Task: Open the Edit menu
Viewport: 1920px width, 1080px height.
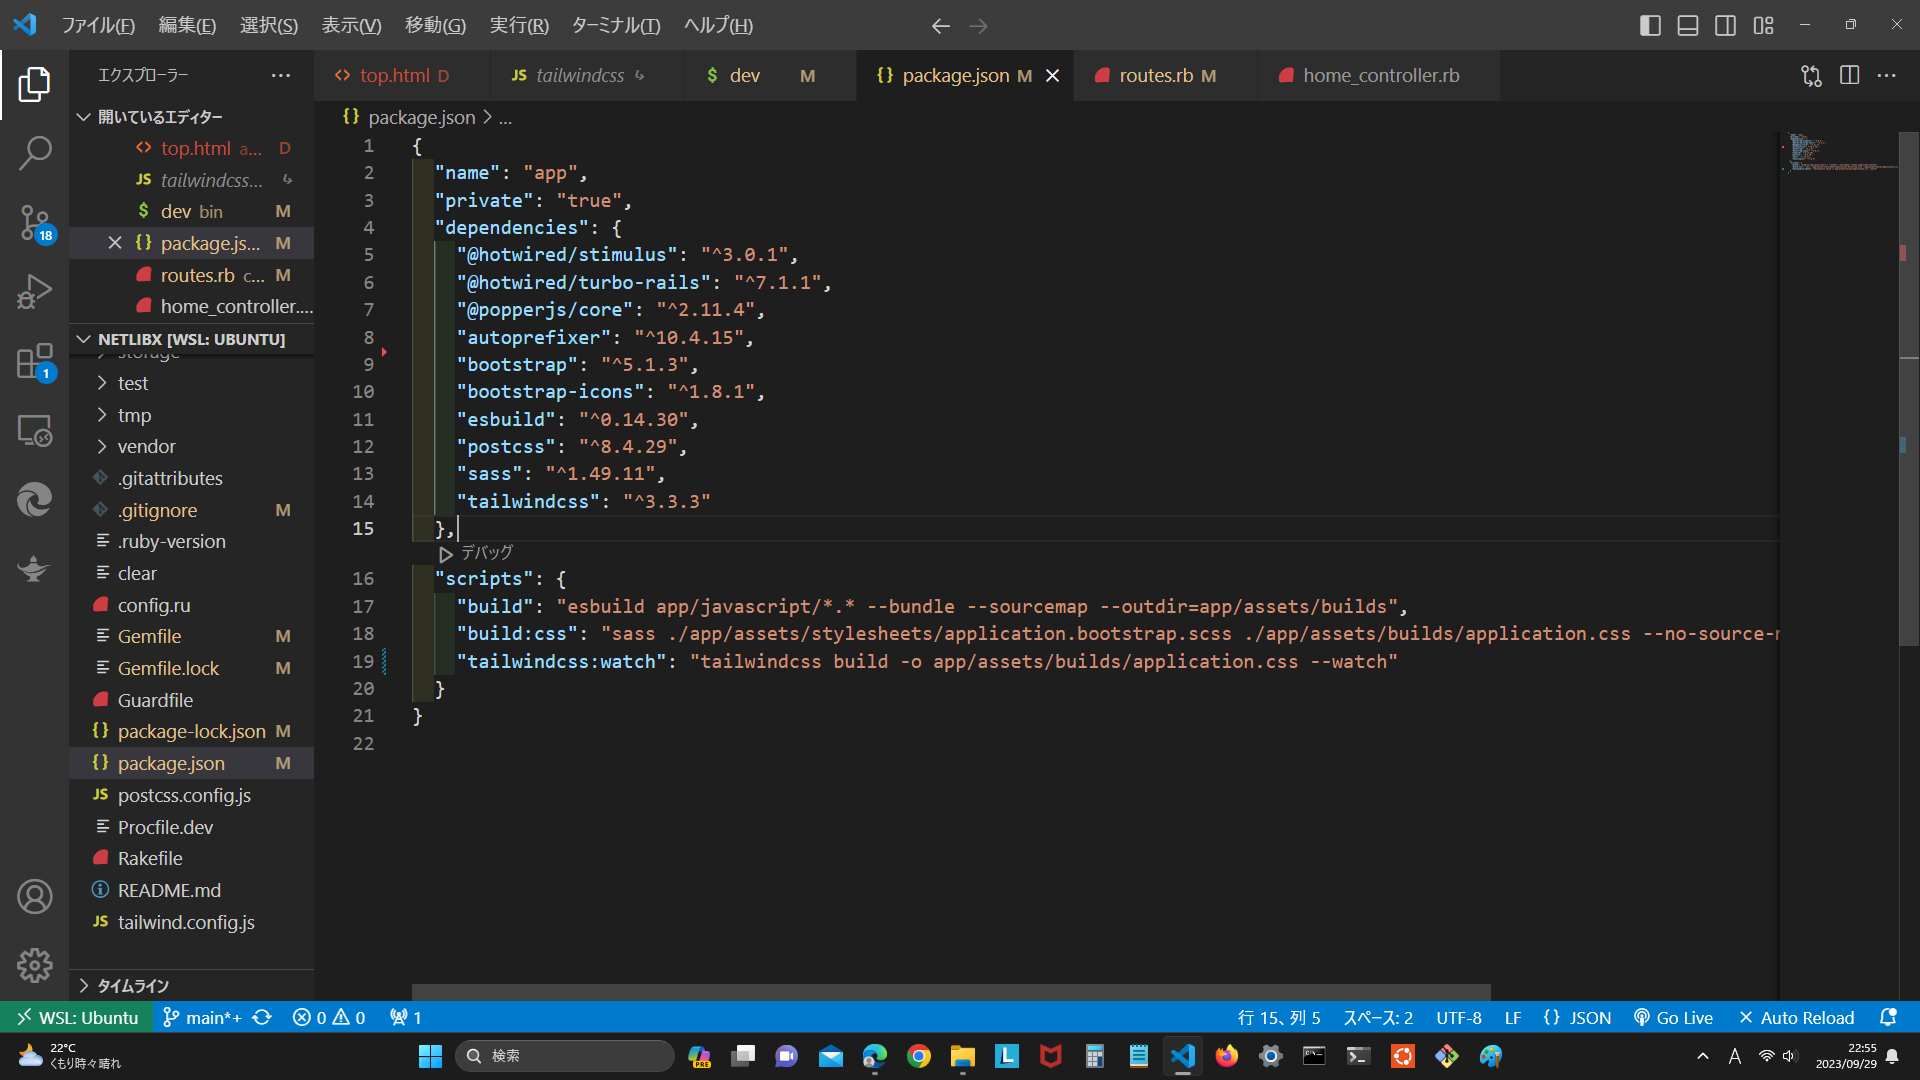Action: tap(187, 26)
